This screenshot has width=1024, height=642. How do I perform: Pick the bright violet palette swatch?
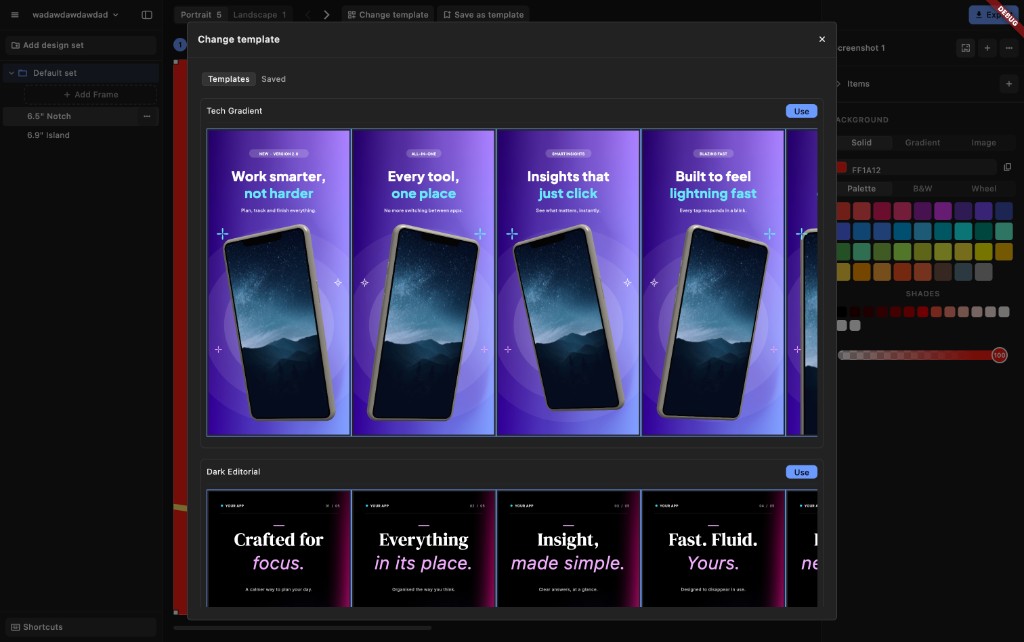click(942, 210)
